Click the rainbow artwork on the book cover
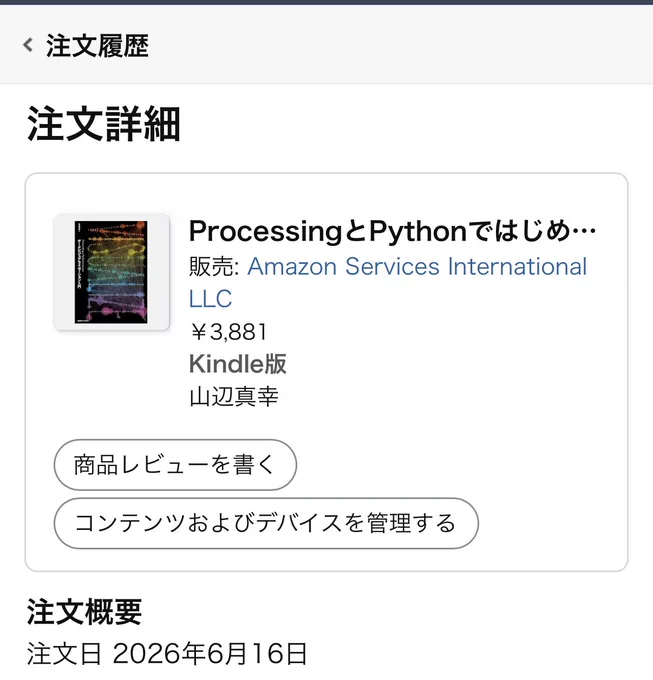653x680 pixels. click(111, 272)
